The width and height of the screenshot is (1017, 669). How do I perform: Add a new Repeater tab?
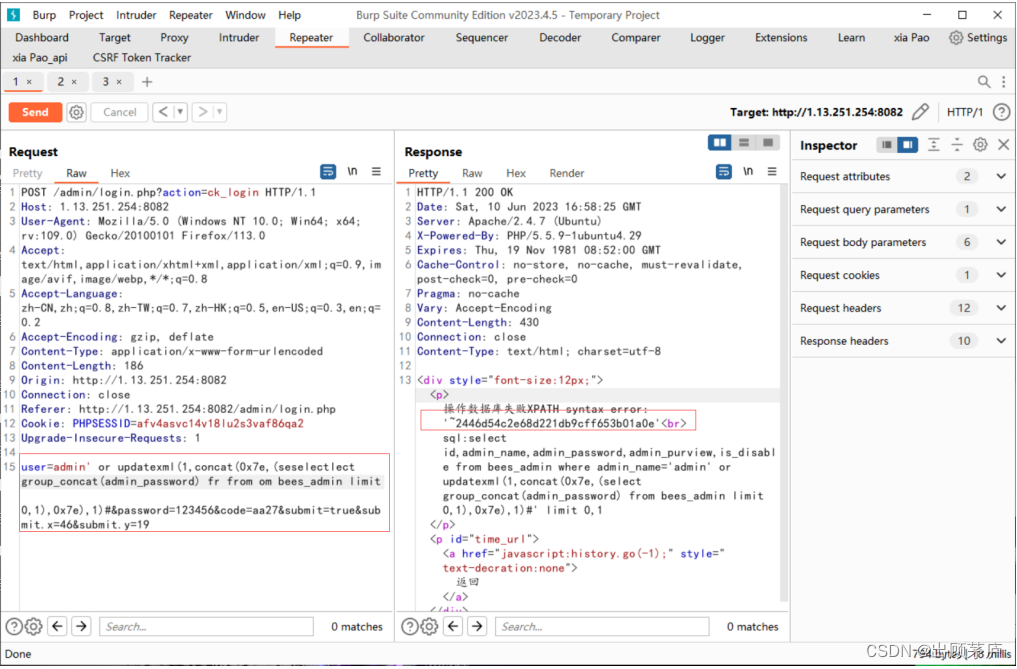click(x=147, y=82)
